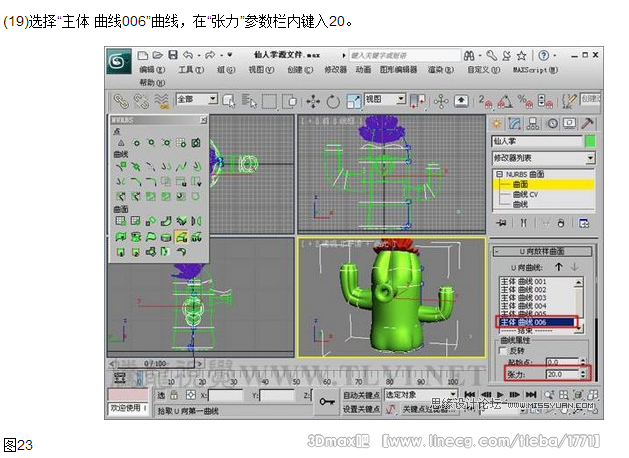This screenshot has height=458, width=629.
Task: Activate the Select Object tool
Action: point(229,101)
